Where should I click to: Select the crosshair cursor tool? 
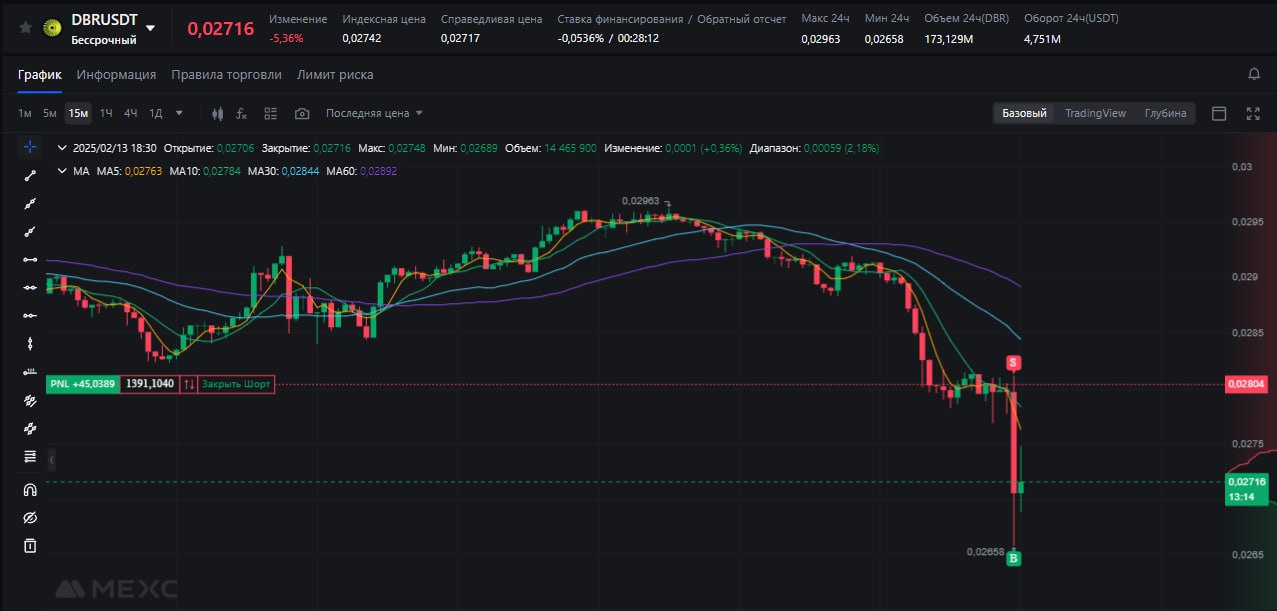(30, 147)
